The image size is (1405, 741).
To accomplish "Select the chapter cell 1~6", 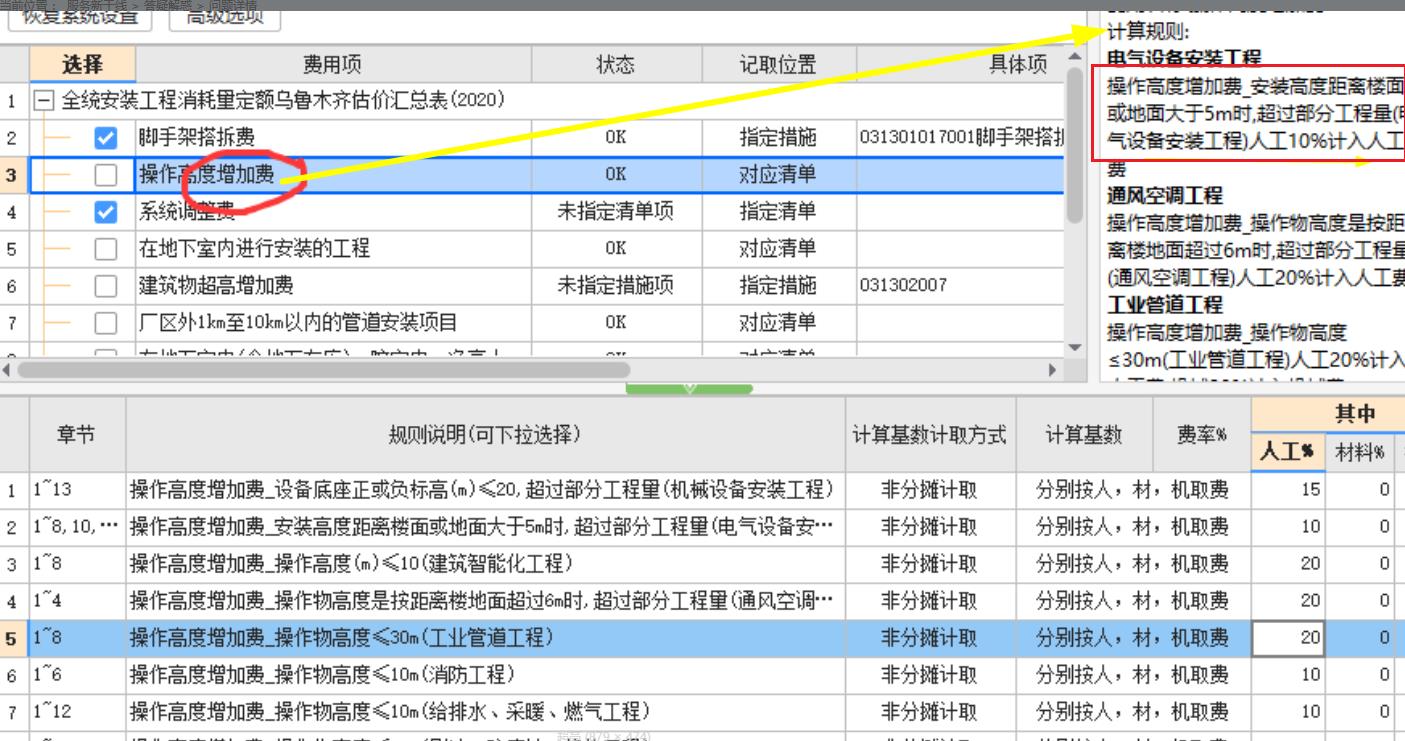I will pyautogui.click(x=76, y=675).
